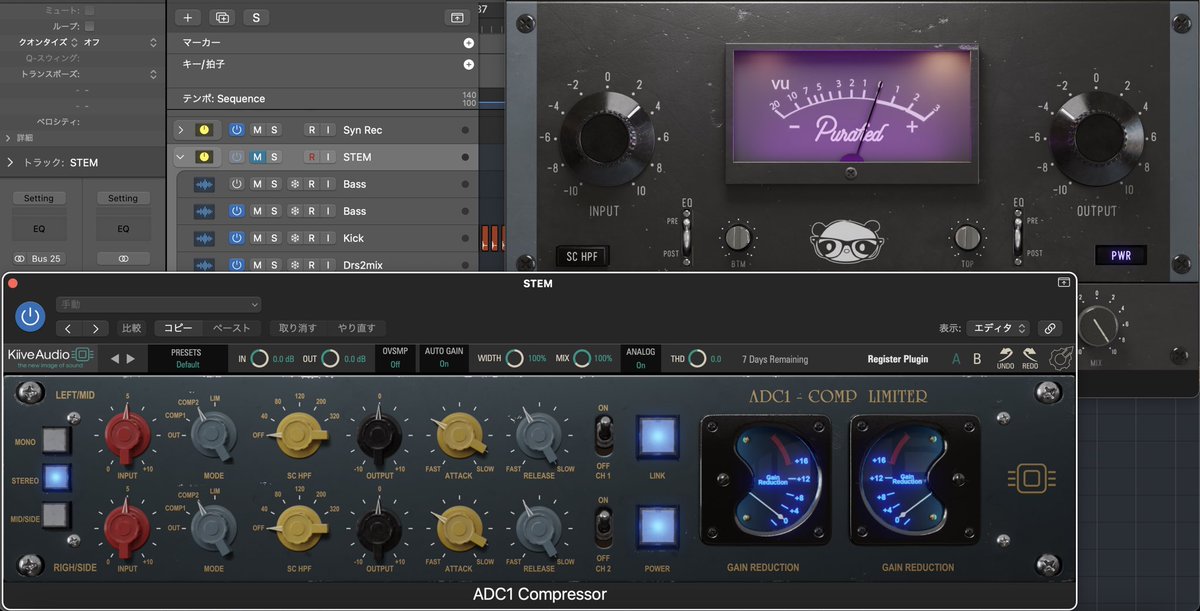Viewport: 1200px width, 611px height.
Task: Click the plugin window expand icon beside STEM title
Action: click(1063, 283)
